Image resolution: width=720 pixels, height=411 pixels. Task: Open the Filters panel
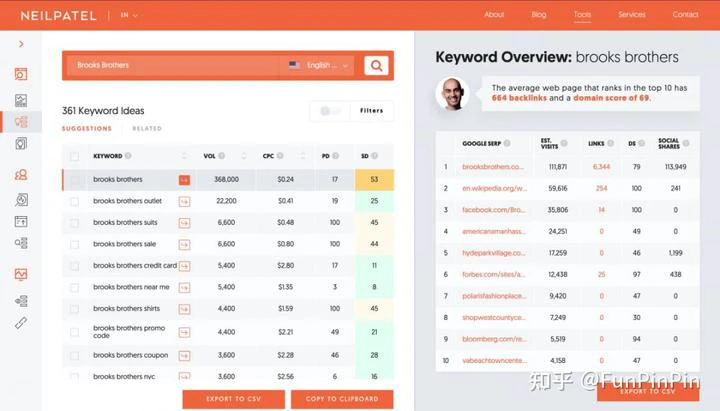pos(371,111)
